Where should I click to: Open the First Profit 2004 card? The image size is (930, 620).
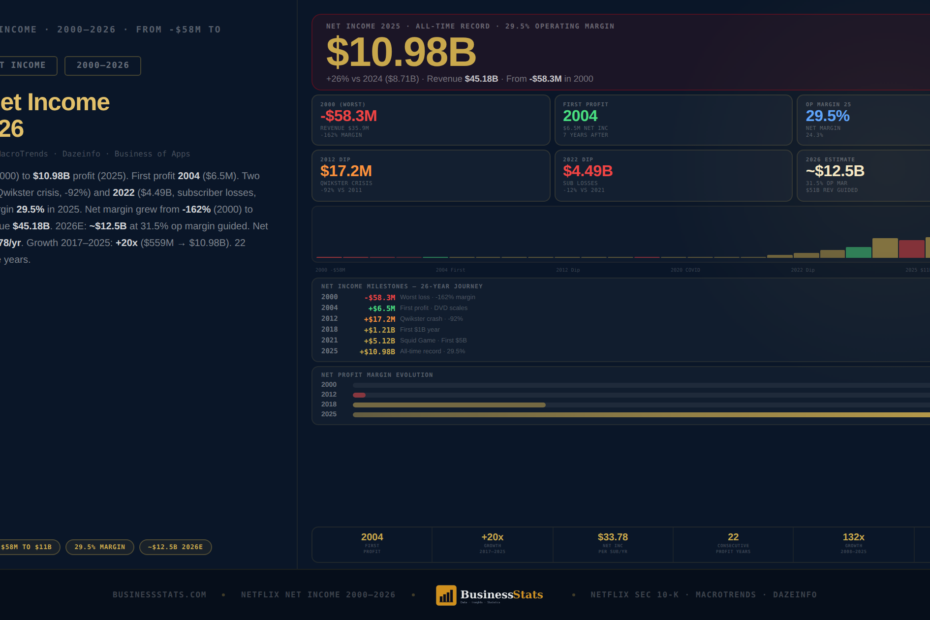pyautogui.click(x=673, y=120)
